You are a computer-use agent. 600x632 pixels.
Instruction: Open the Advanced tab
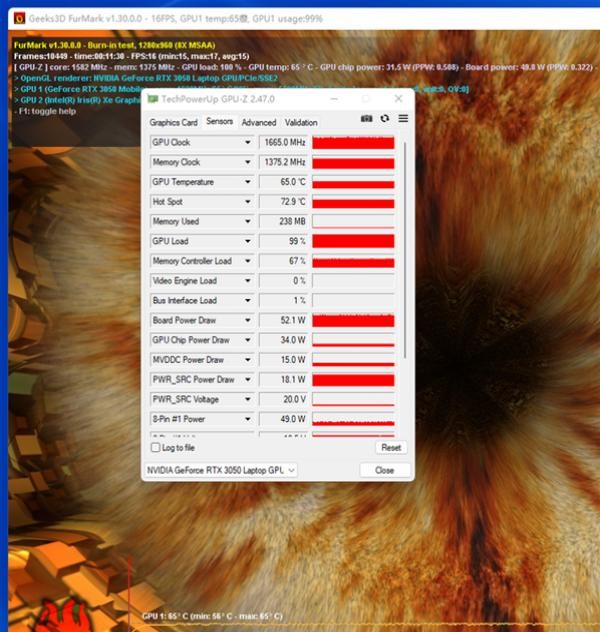coord(258,122)
